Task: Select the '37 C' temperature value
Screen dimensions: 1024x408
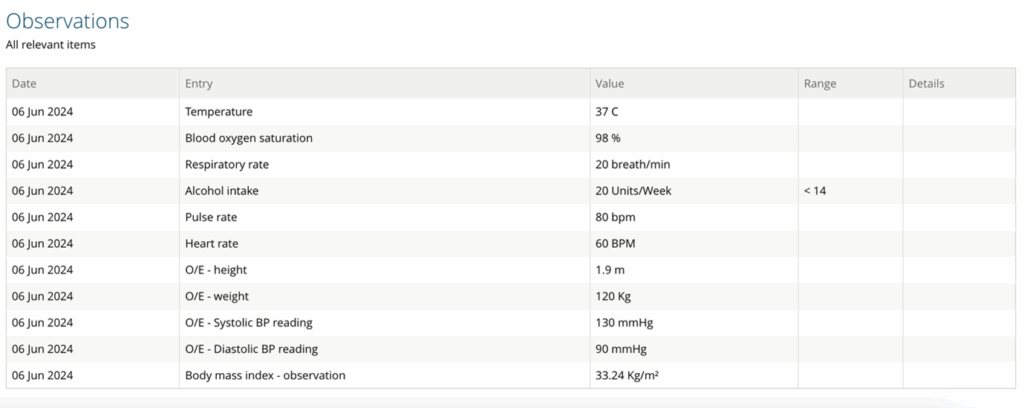Action: pos(607,112)
